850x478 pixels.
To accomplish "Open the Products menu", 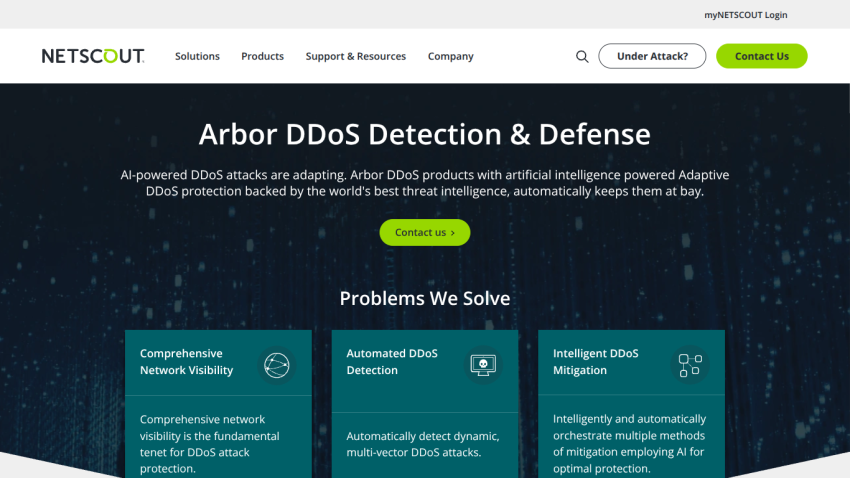I will click(262, 56).
